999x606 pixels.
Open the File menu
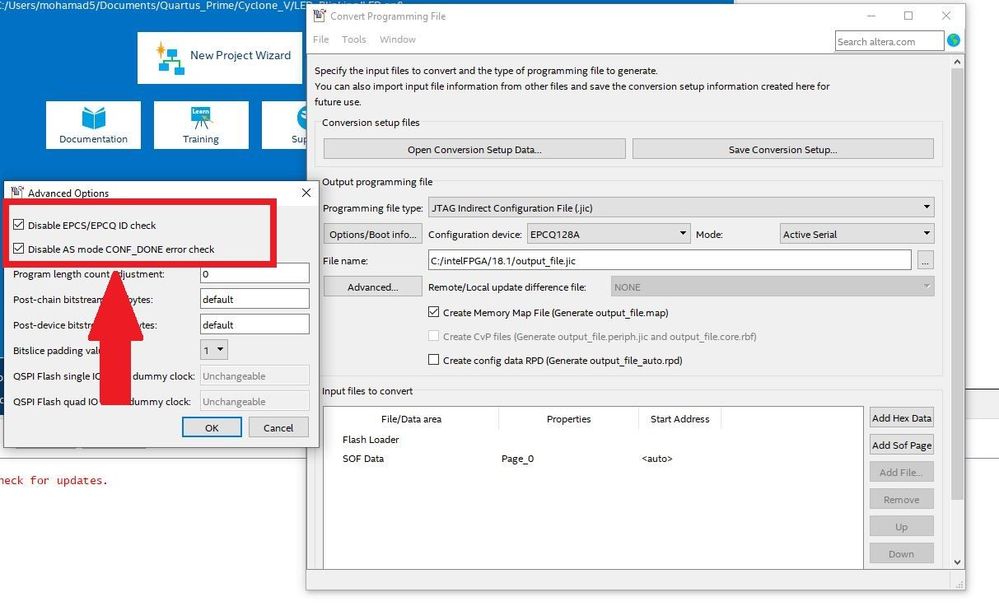pyautogui.click(x=321, y=40)
